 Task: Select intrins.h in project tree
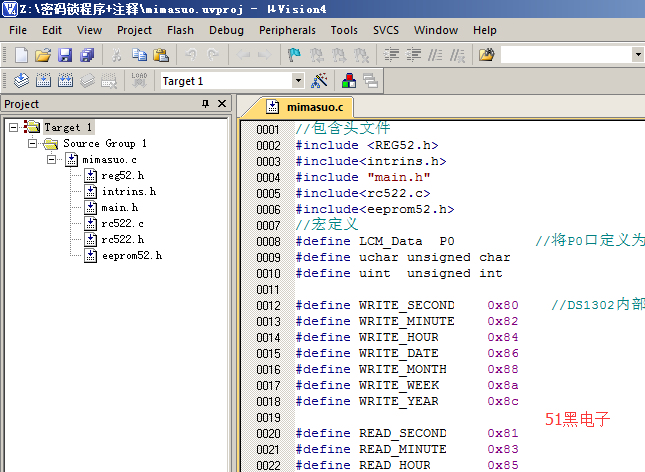129,192
